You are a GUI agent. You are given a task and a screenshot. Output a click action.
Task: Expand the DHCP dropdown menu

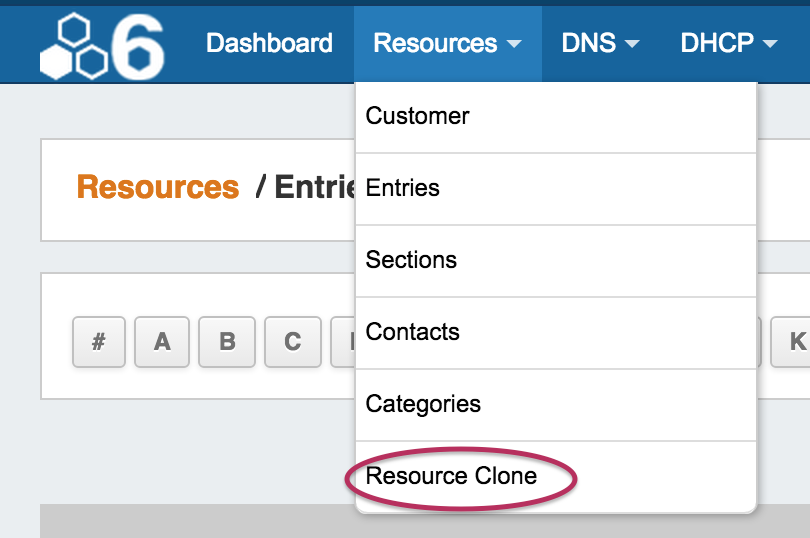point(728,44)
